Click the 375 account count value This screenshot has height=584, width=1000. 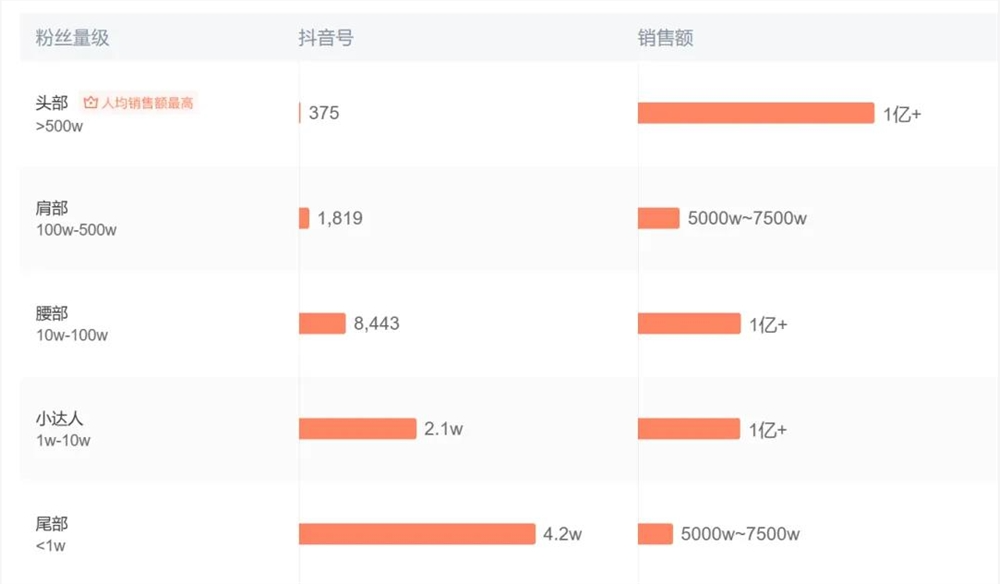(x=324, y=113)
